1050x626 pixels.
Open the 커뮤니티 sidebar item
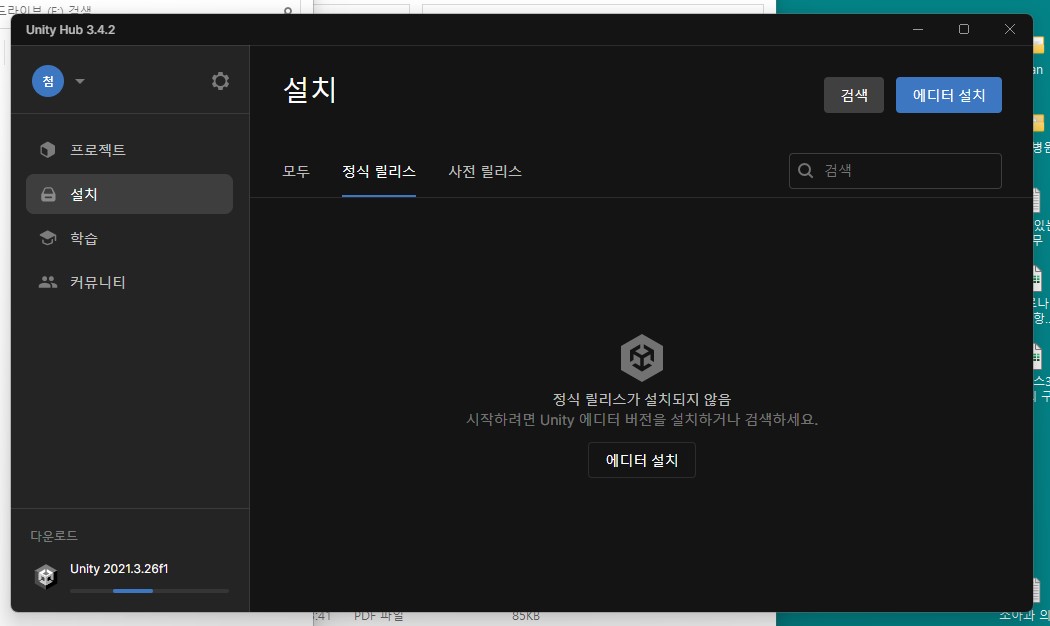(129, 282)
